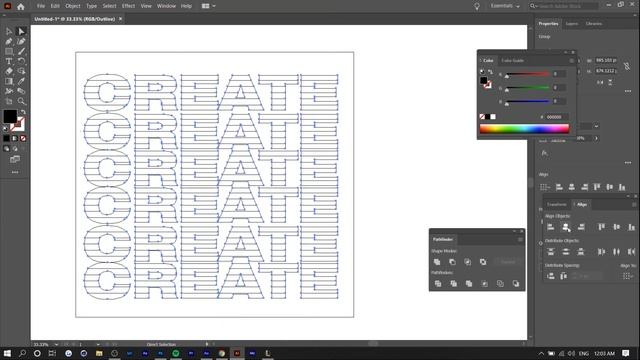Click Outline in Pathfinders row
This screenshot has height=360, width=640.
pyautogui.click(x=500, y=283)
